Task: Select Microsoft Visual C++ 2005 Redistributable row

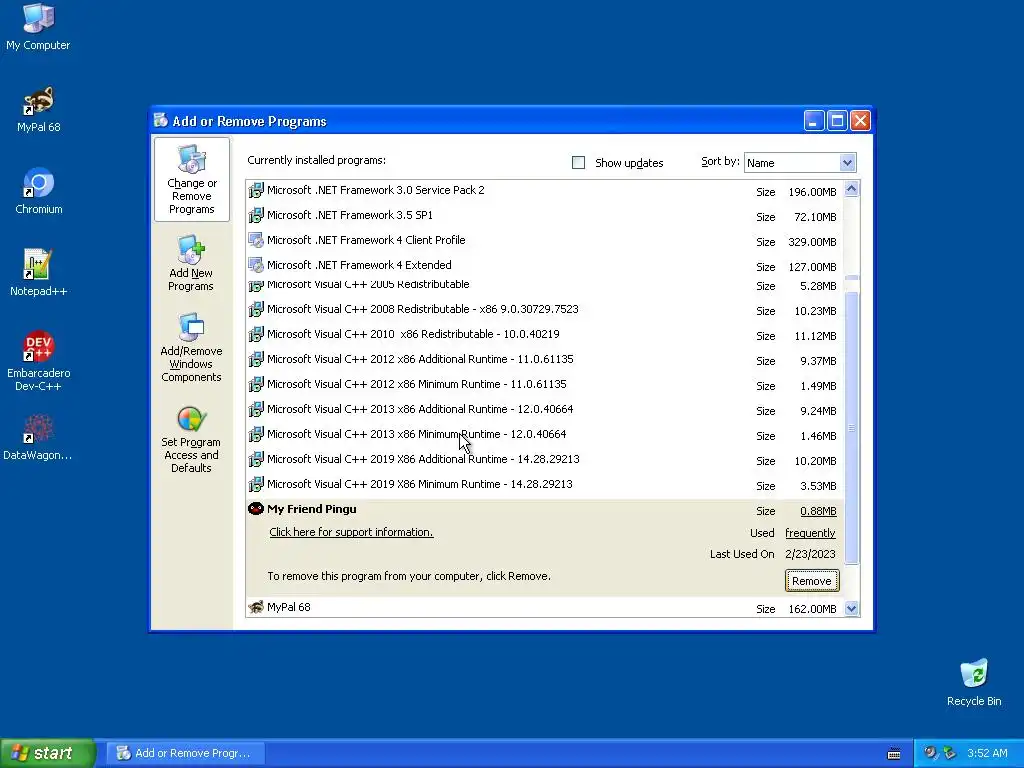Action: pyautogui.click(x=545, y=286)
